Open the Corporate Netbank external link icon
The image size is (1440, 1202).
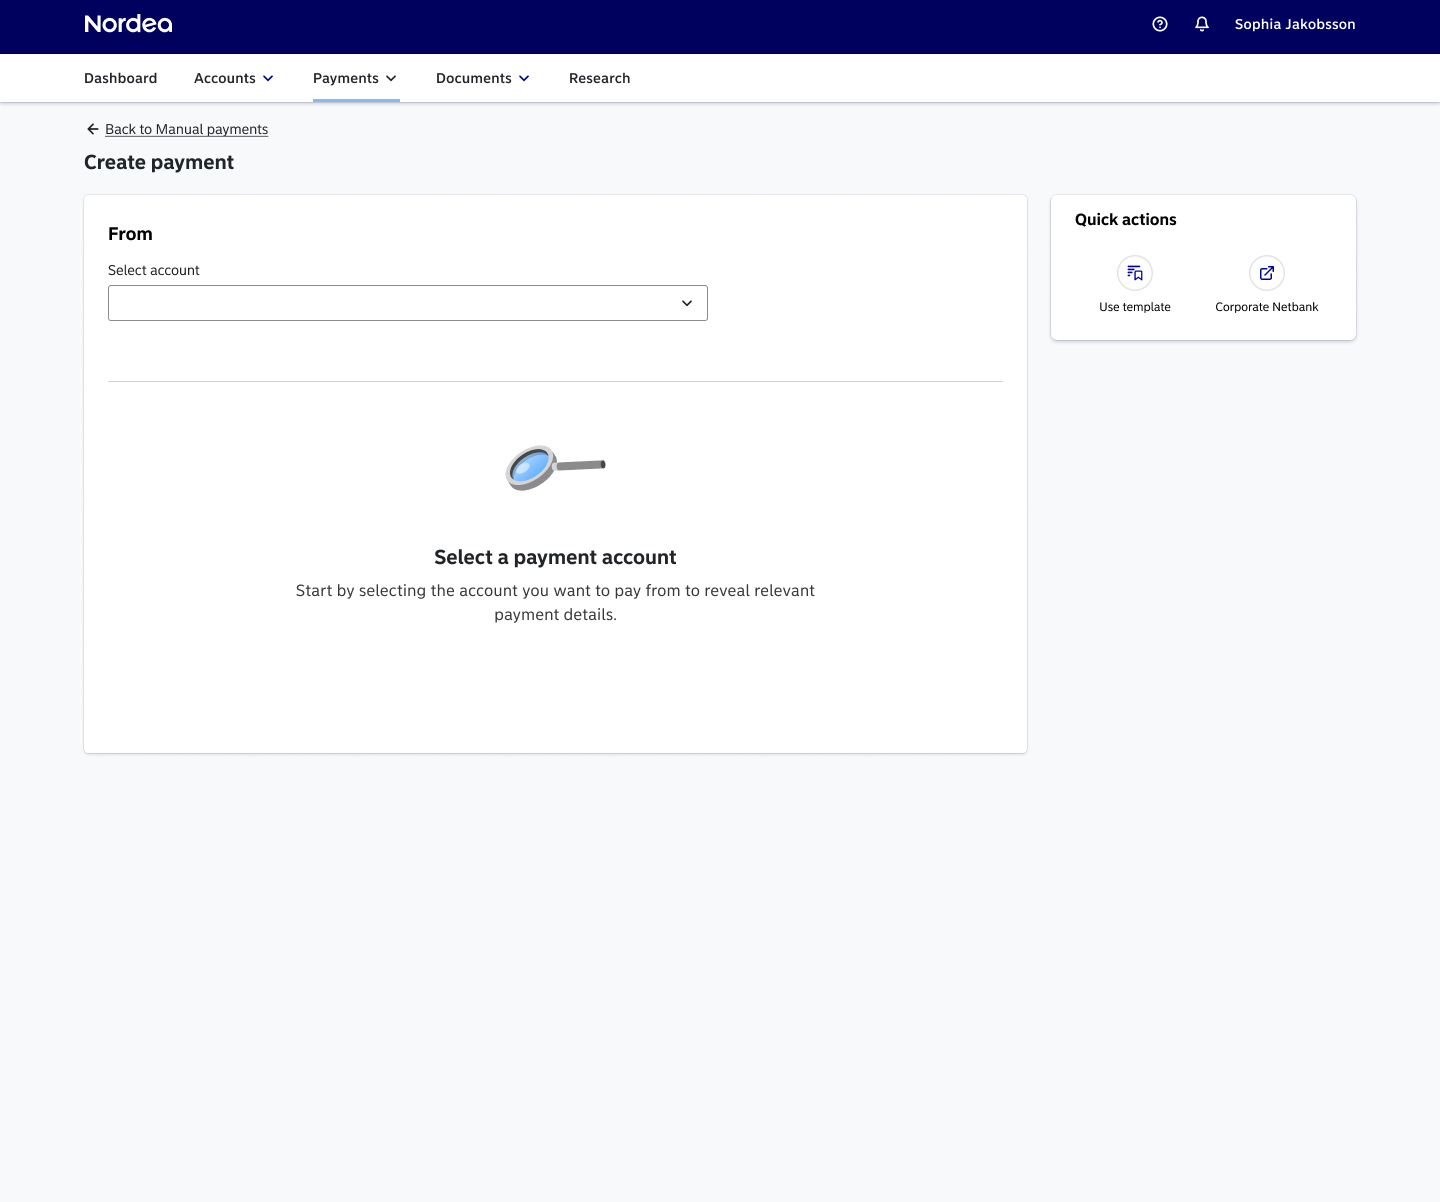coord(1267,273)
